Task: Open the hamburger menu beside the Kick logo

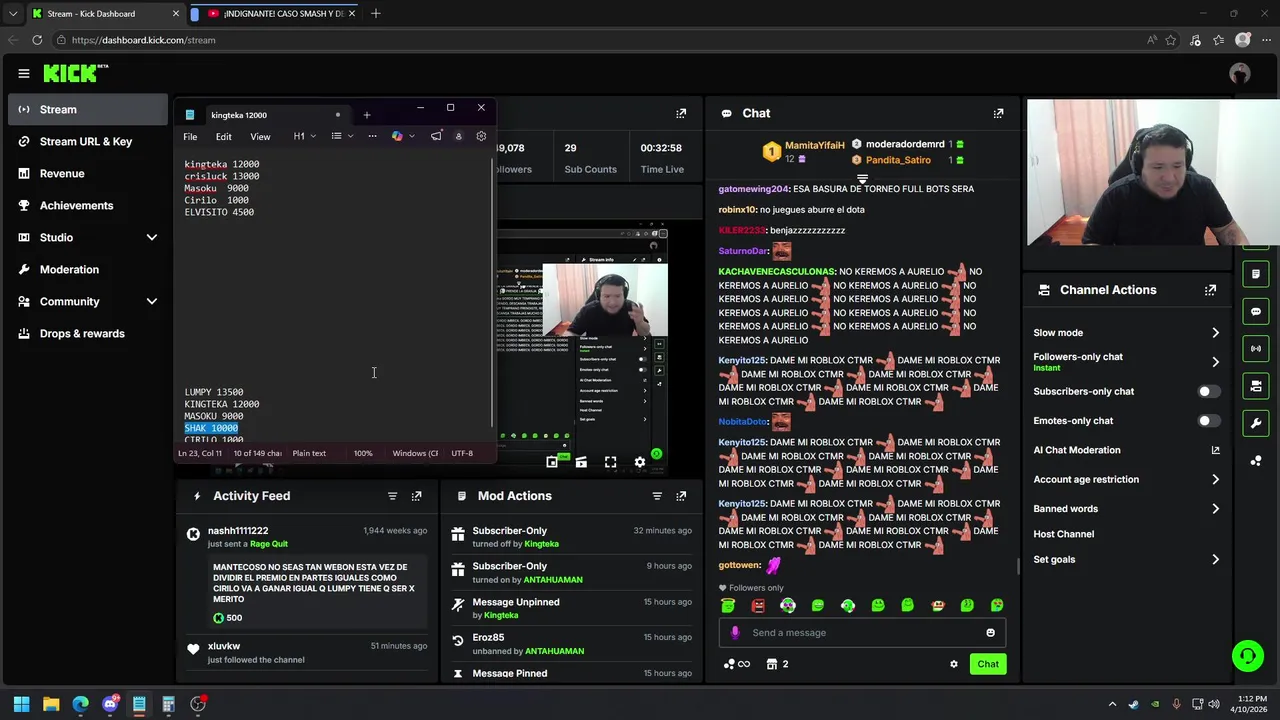Action: pos(23,73)
